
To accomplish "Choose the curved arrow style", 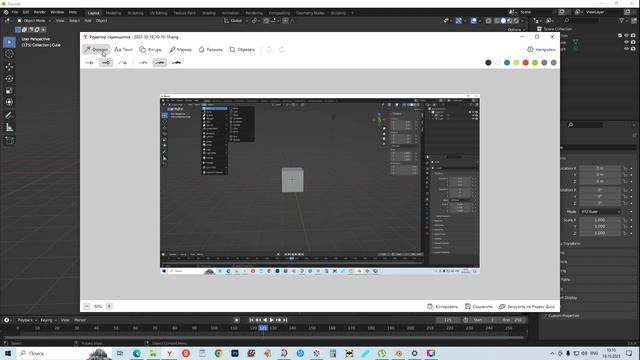I will [123, 62].
